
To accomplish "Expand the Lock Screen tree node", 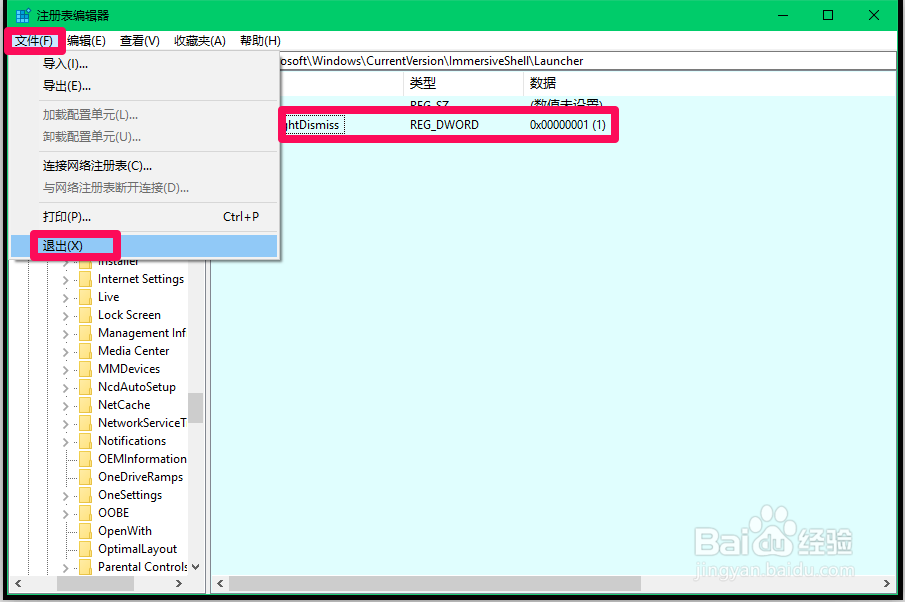I will pos(65,316).
